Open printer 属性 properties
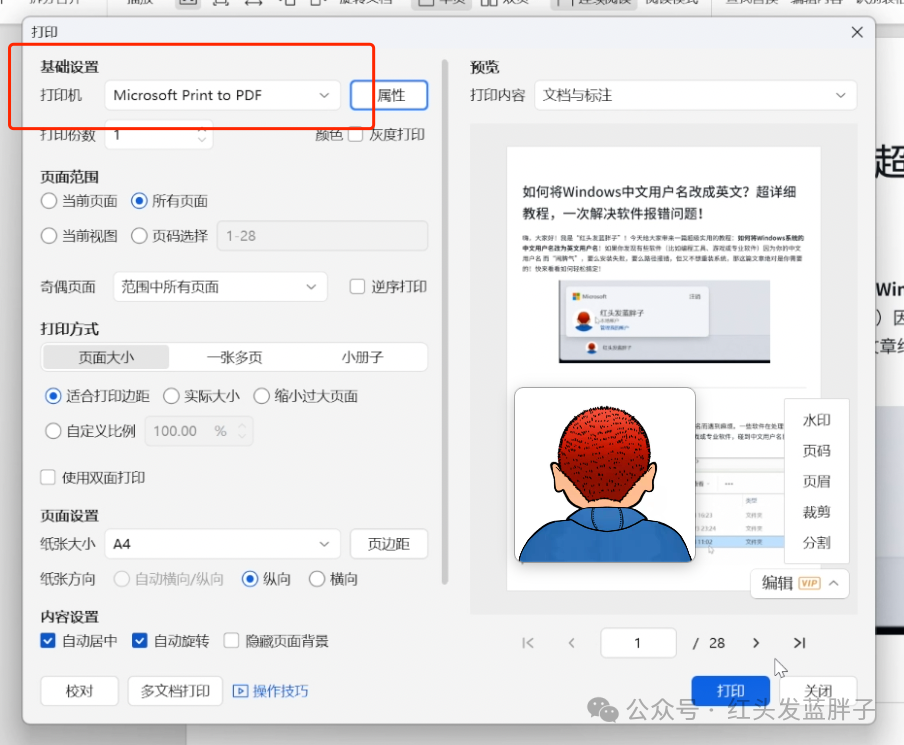The width and height of the screenshot is (904, 745). point(389,95)
